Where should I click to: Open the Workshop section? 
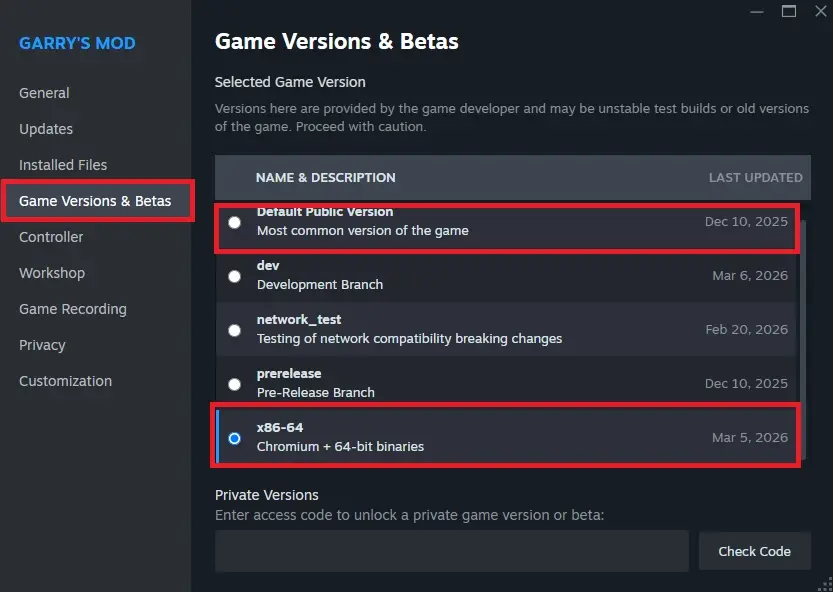tap(52, 273)
